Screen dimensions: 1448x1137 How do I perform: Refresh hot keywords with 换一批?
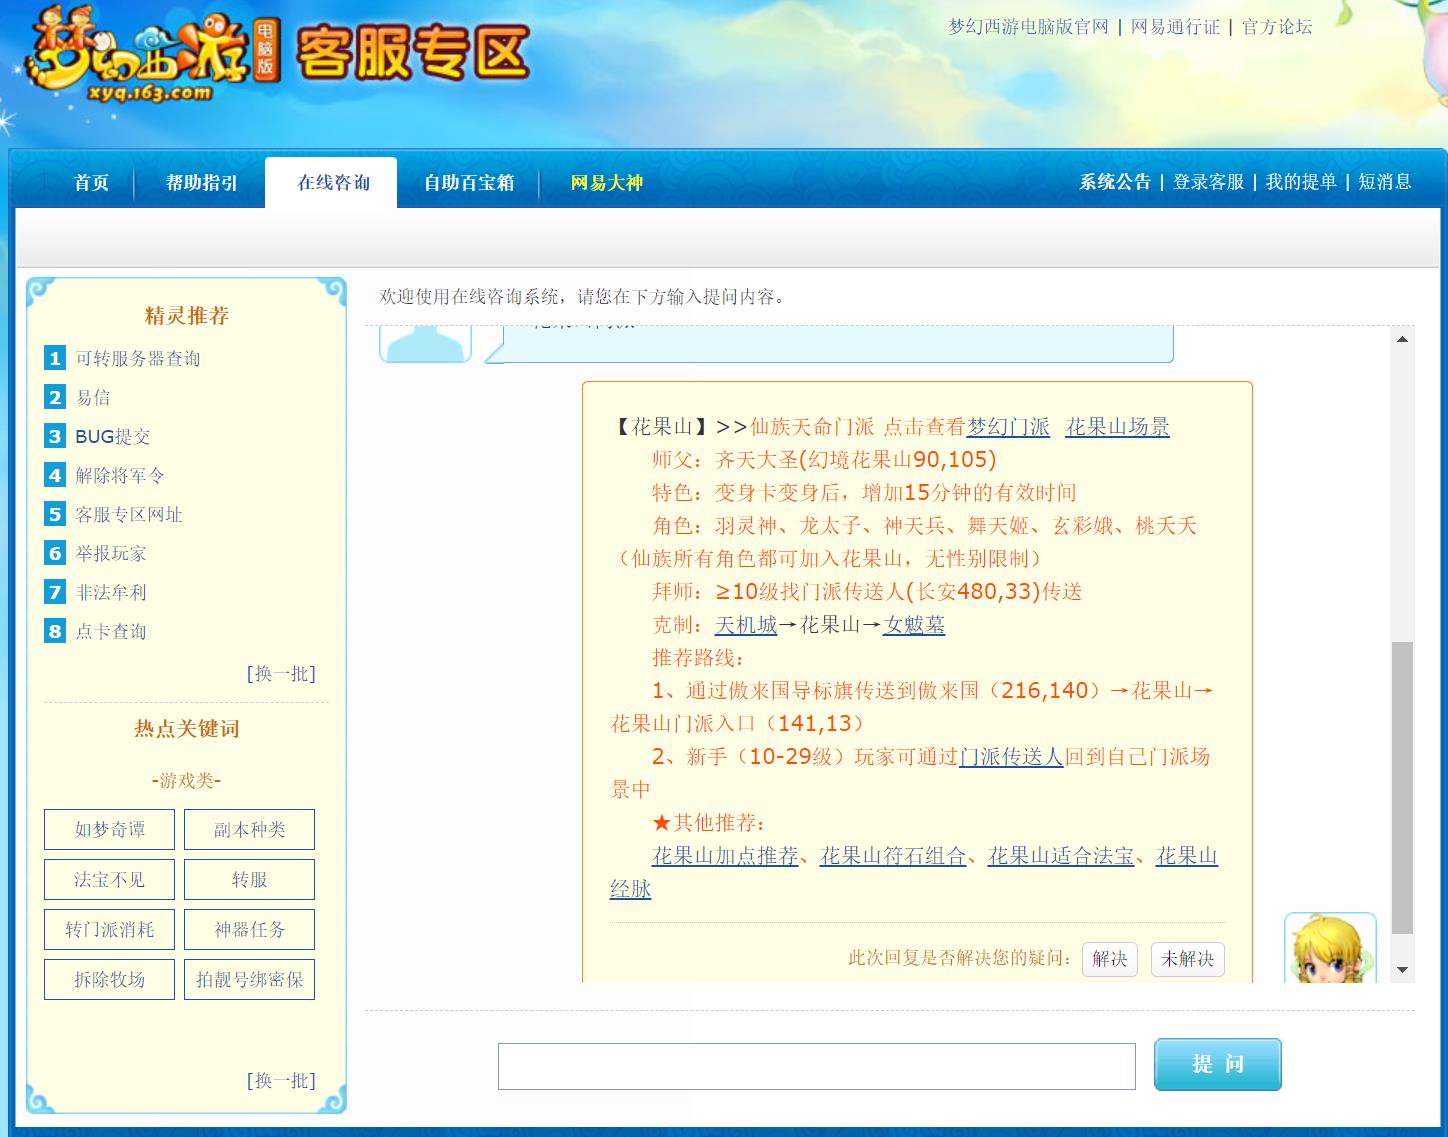coord(280,1081)
